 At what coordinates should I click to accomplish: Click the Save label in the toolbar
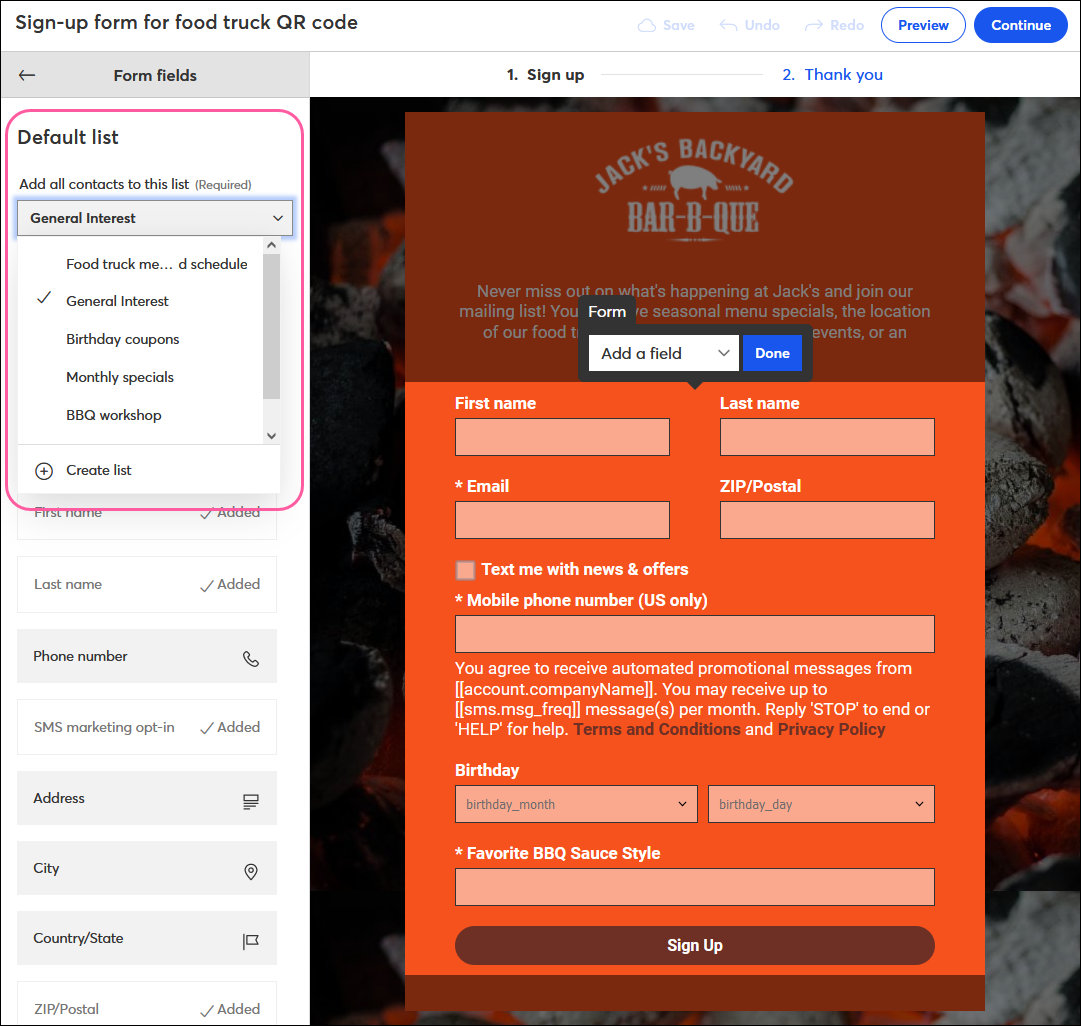(x=678, y=26)
